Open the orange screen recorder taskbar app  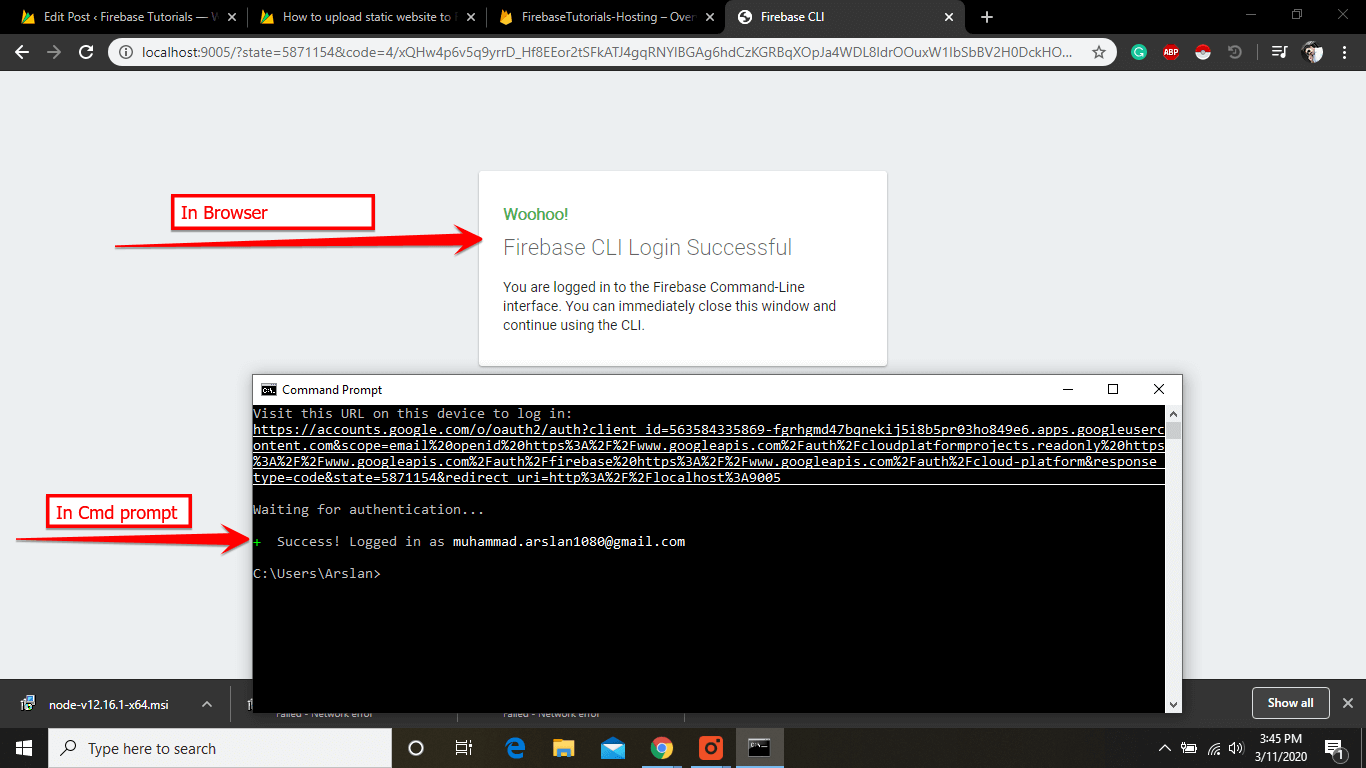pyautogui.click(x=711, y=748)
